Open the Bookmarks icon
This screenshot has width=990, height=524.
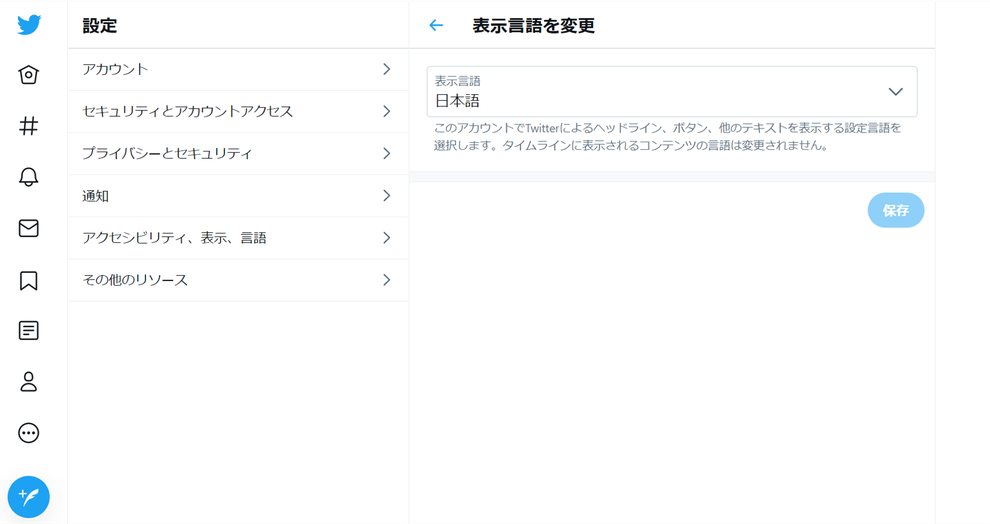pyautogui.click(x=28, y=280)
